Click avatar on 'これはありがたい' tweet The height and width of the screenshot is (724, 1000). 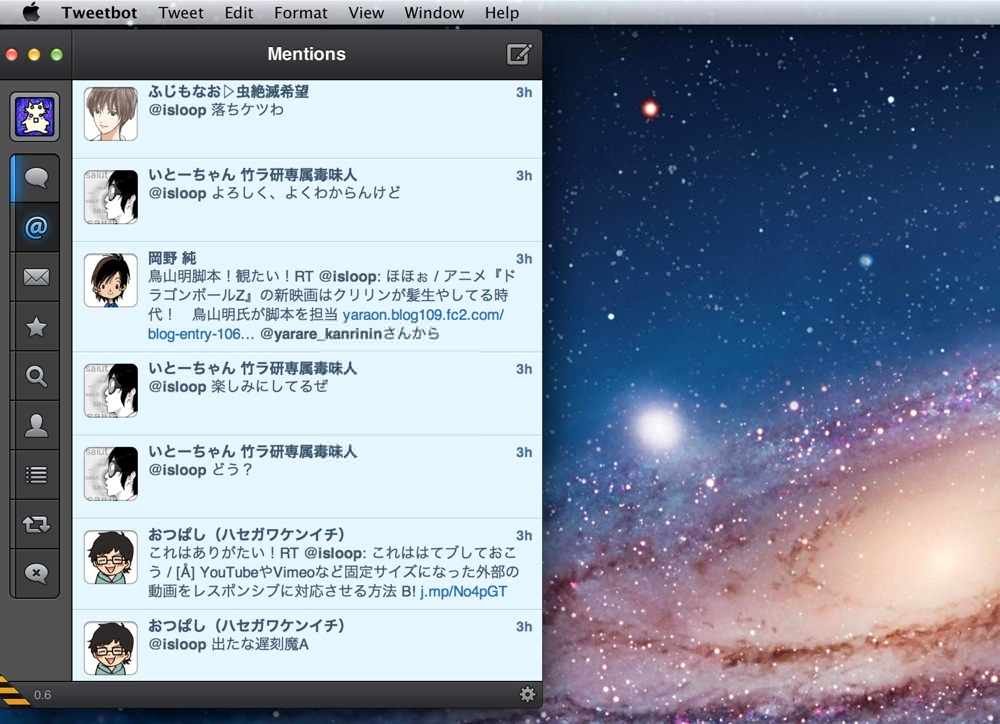click(x=111, y=557)
